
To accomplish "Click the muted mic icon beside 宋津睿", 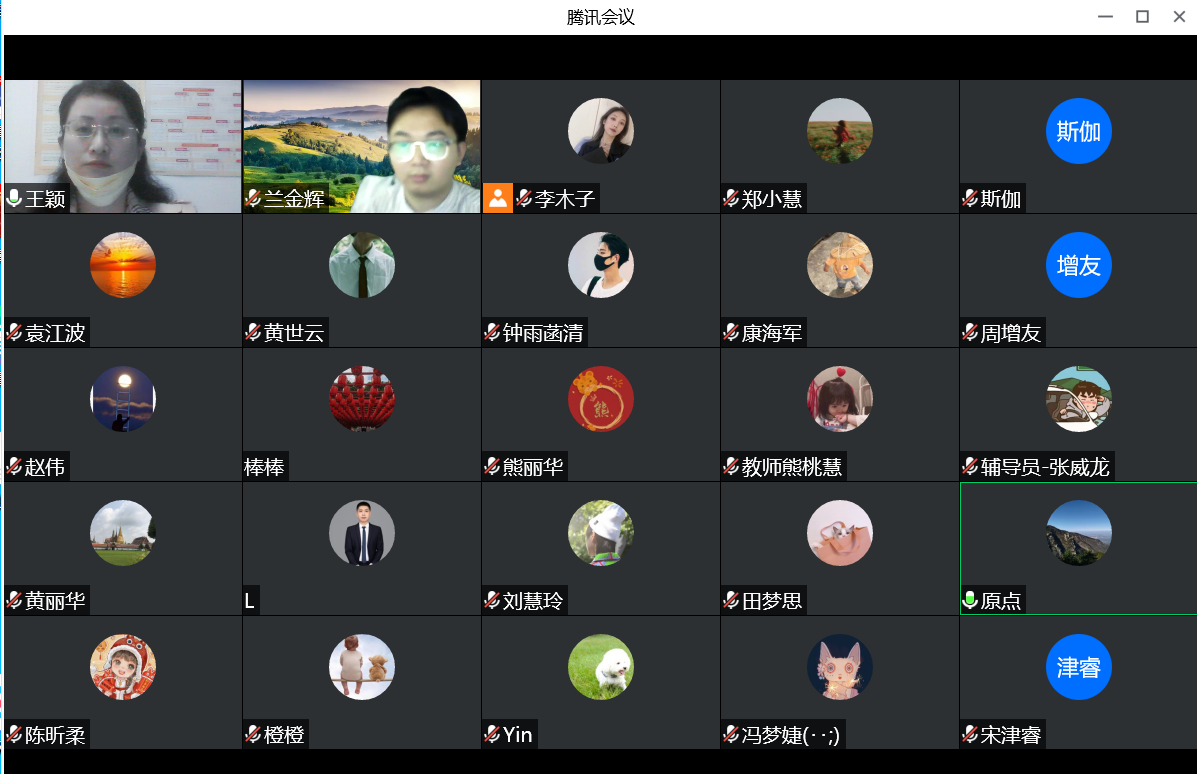I will click(x=970, y=734).
